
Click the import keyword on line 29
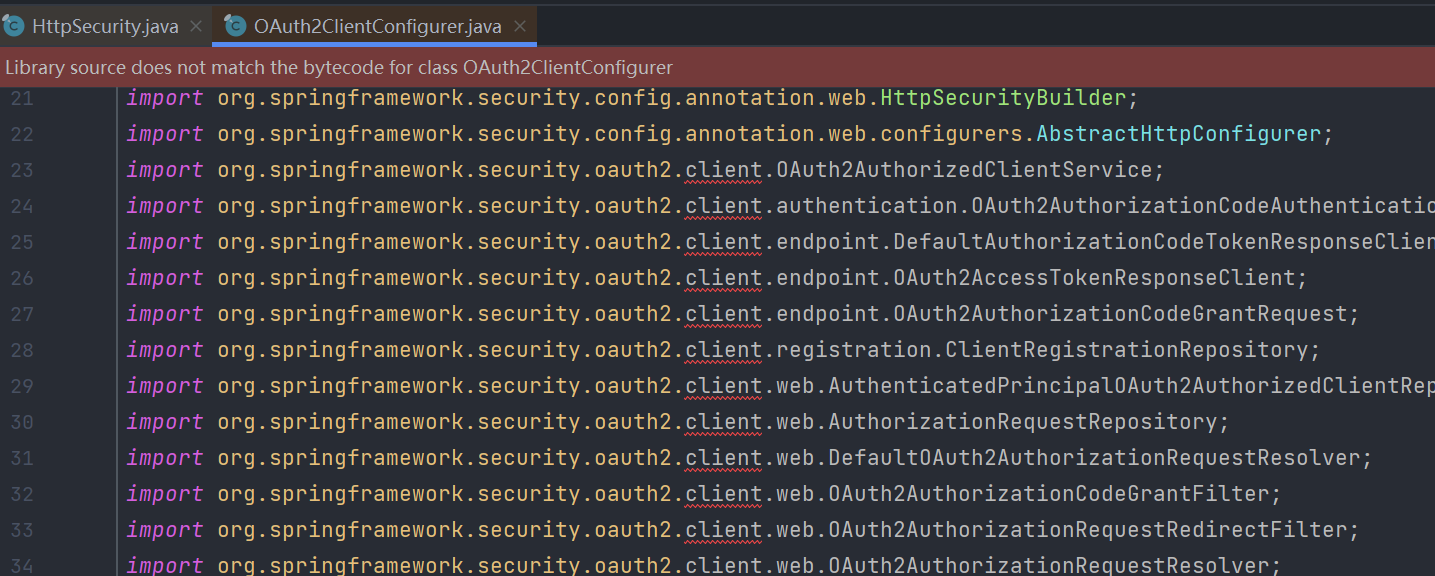[165, 386]
